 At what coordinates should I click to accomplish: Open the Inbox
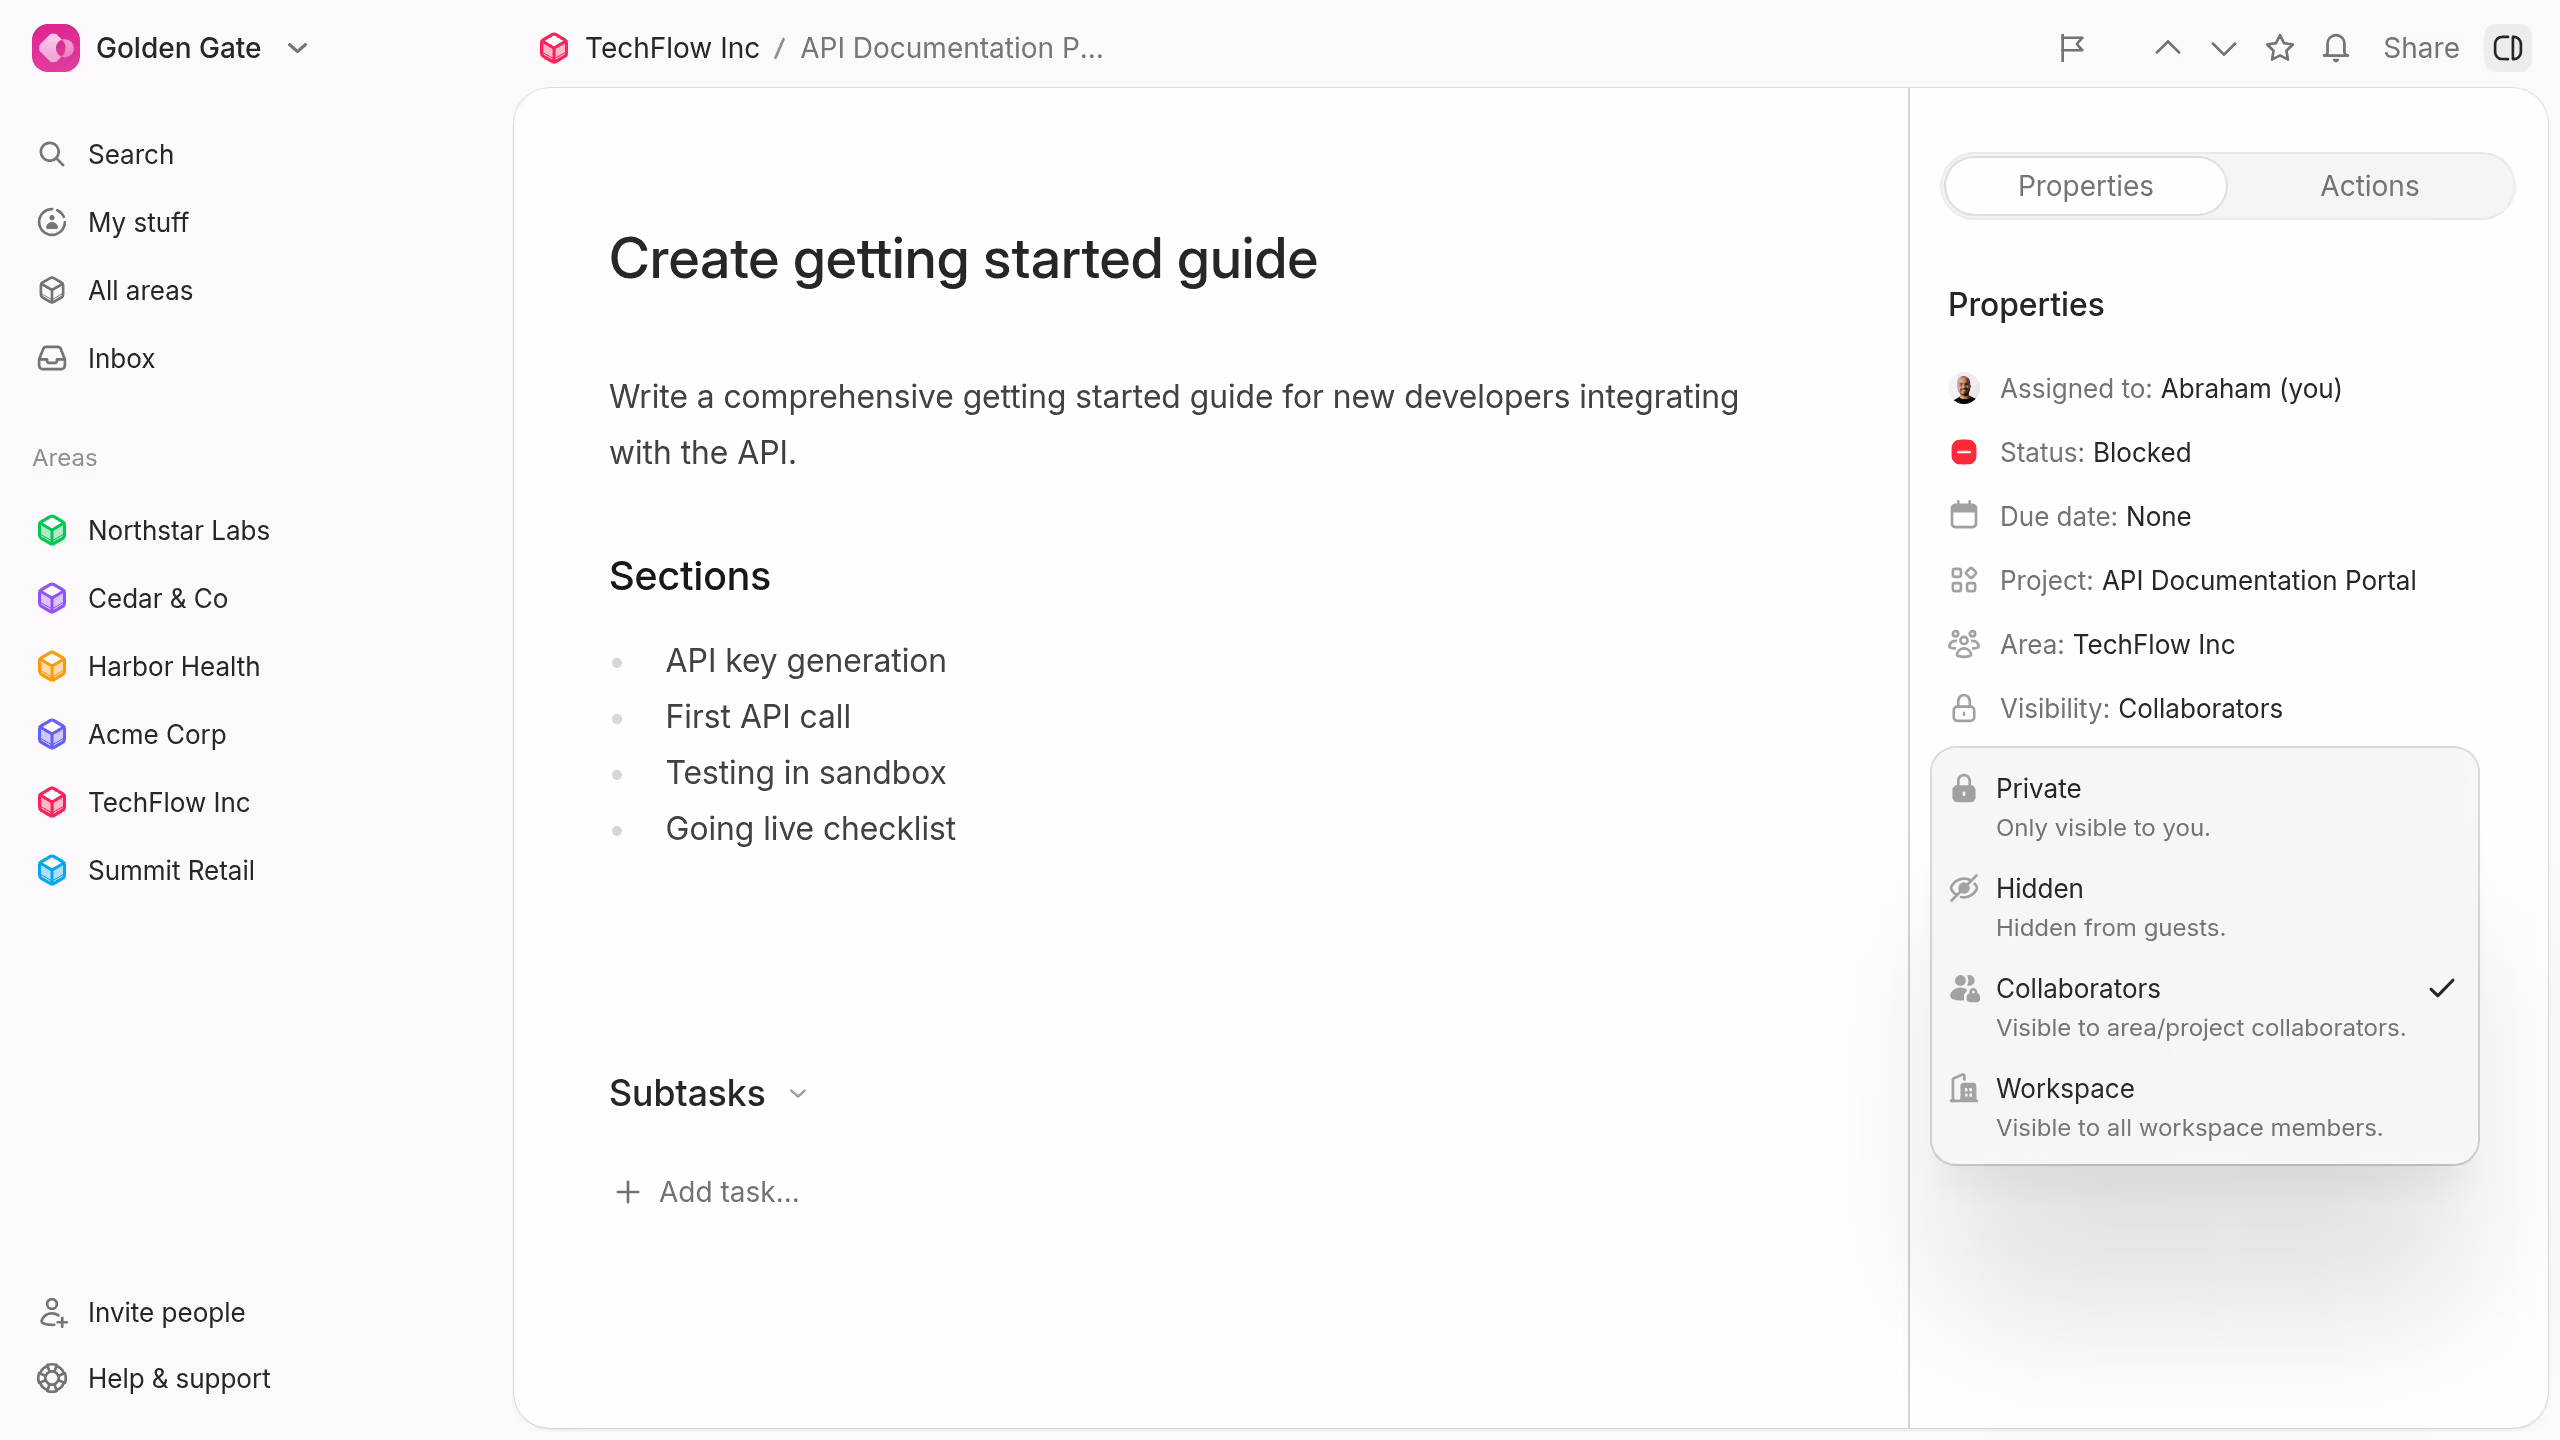96,358
